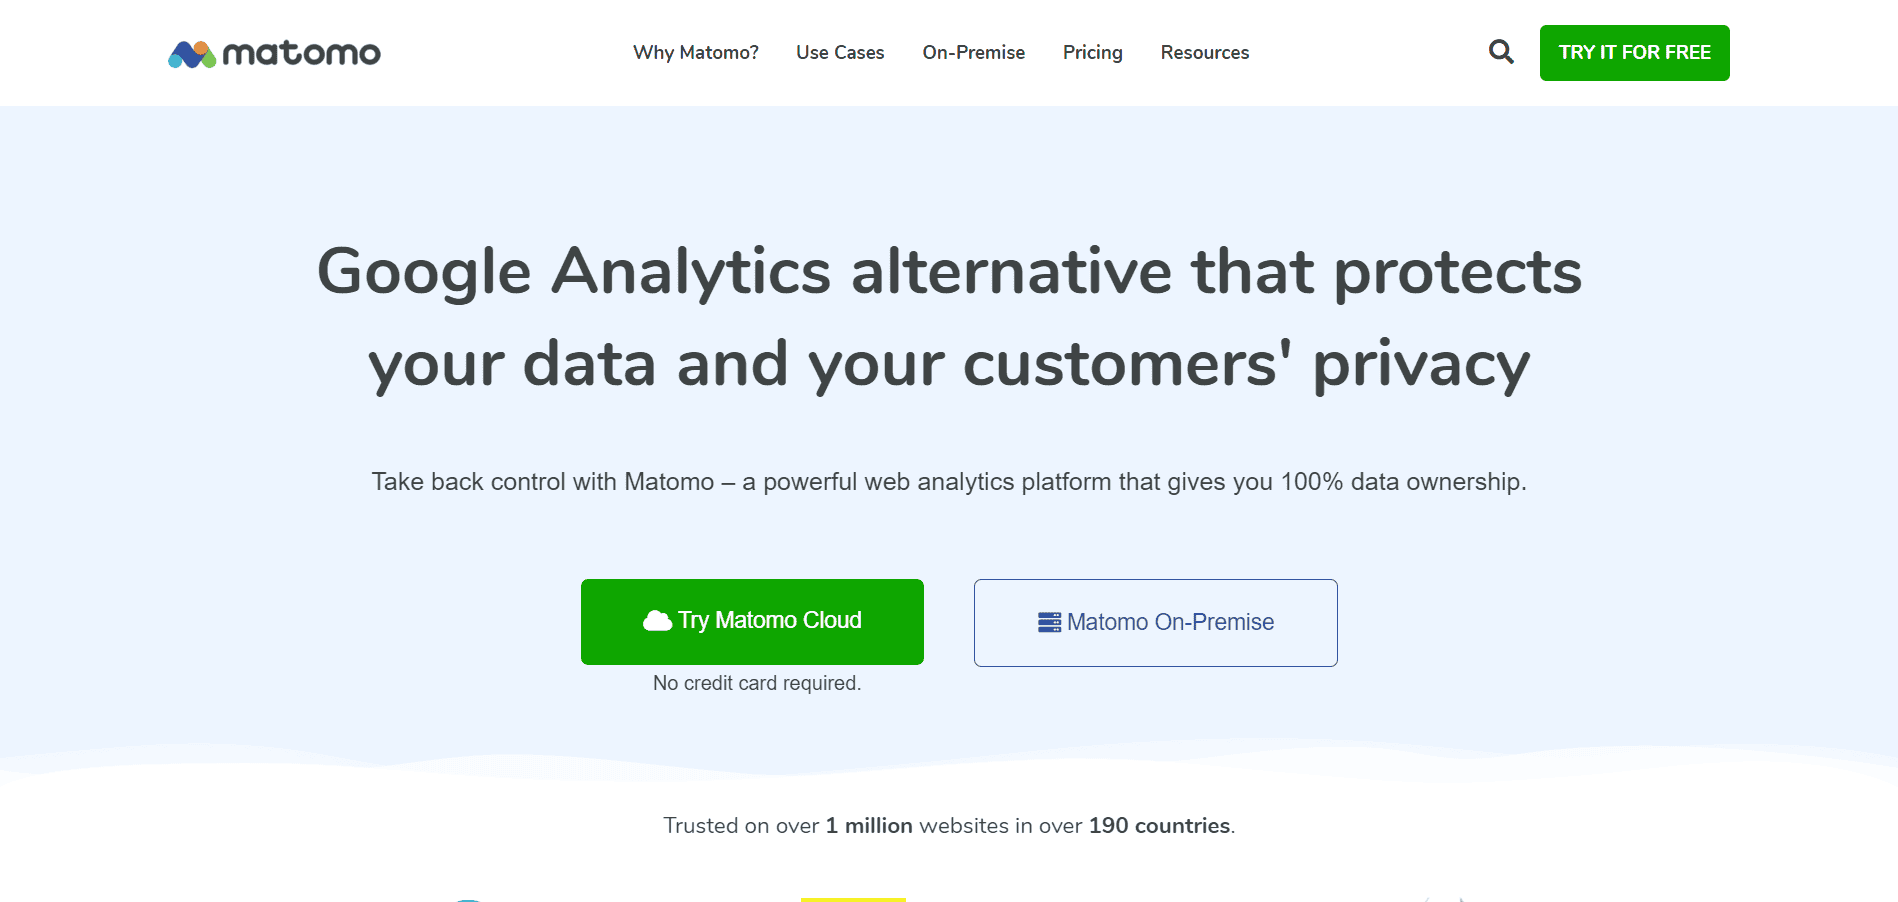Screen dimensions: 1898x902
Task: Expand the Resources navigation menu
Action: click(x=1205, y=52)
